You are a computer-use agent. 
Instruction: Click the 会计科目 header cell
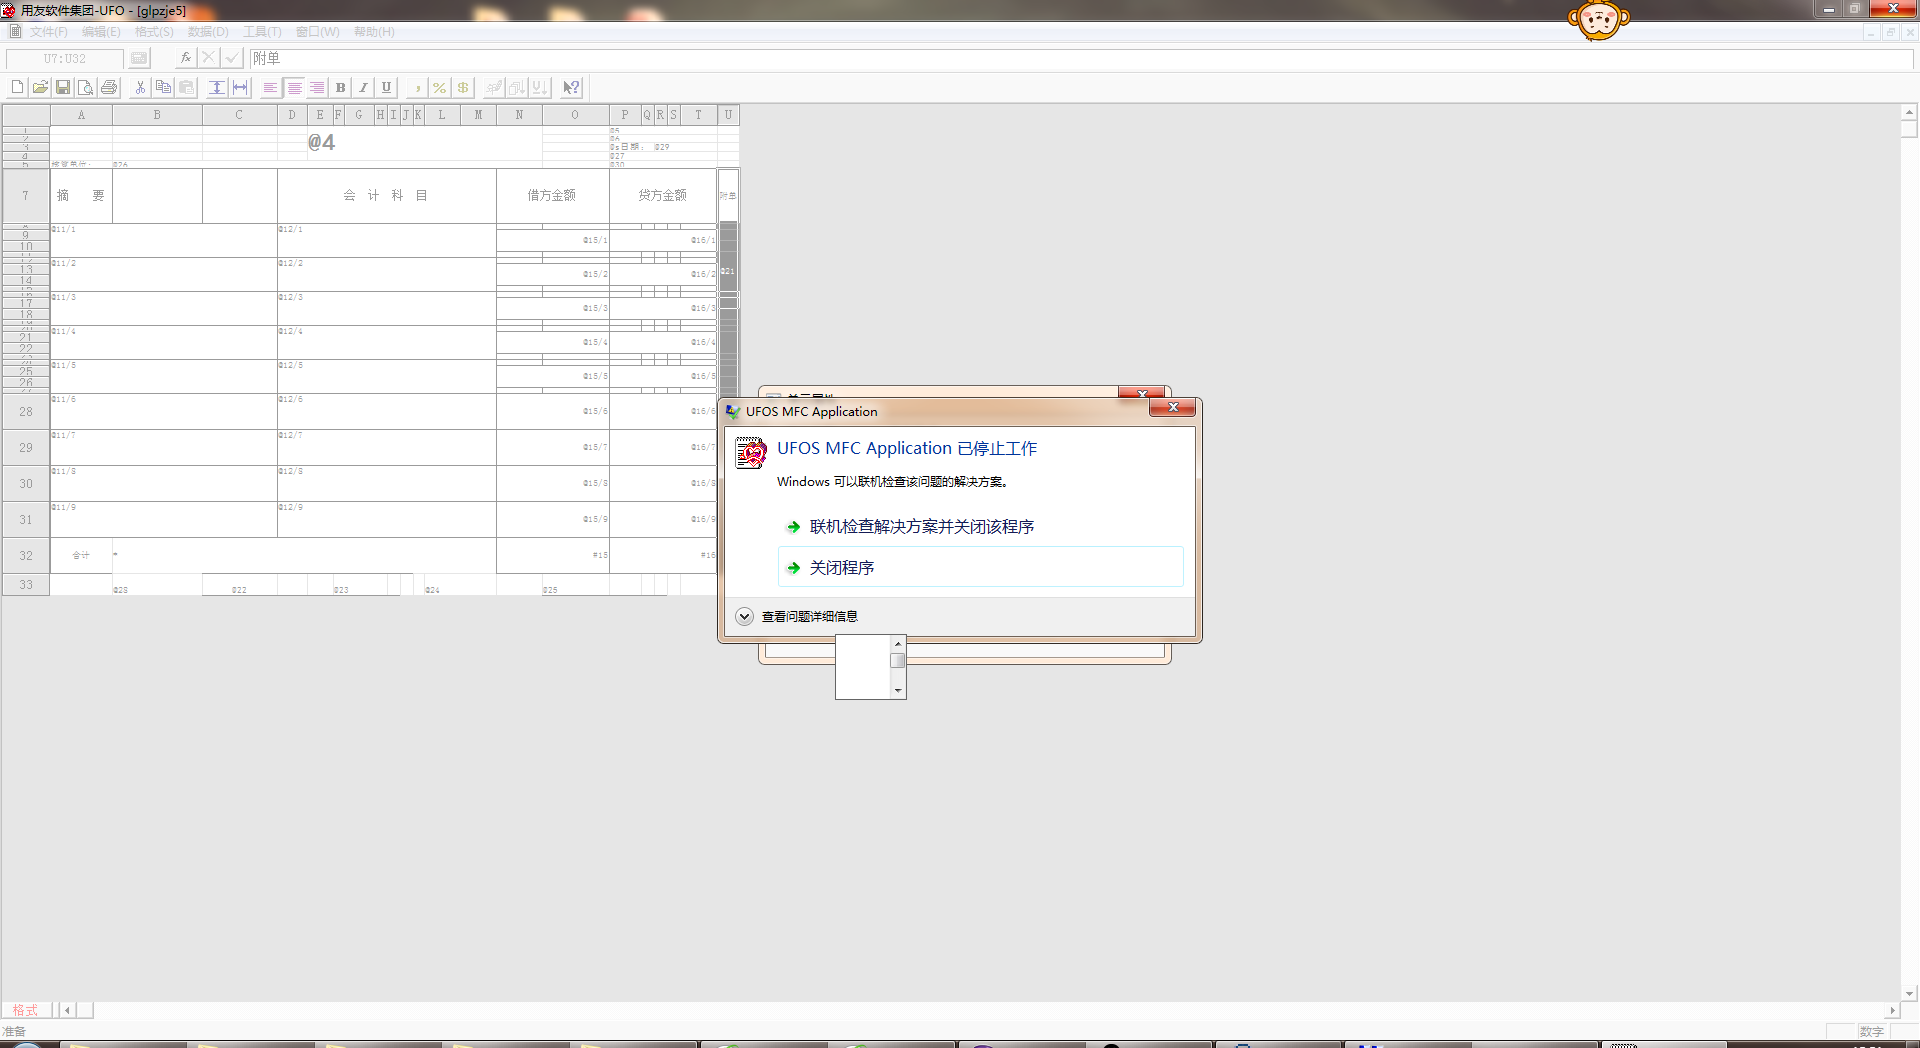[386, 195]
